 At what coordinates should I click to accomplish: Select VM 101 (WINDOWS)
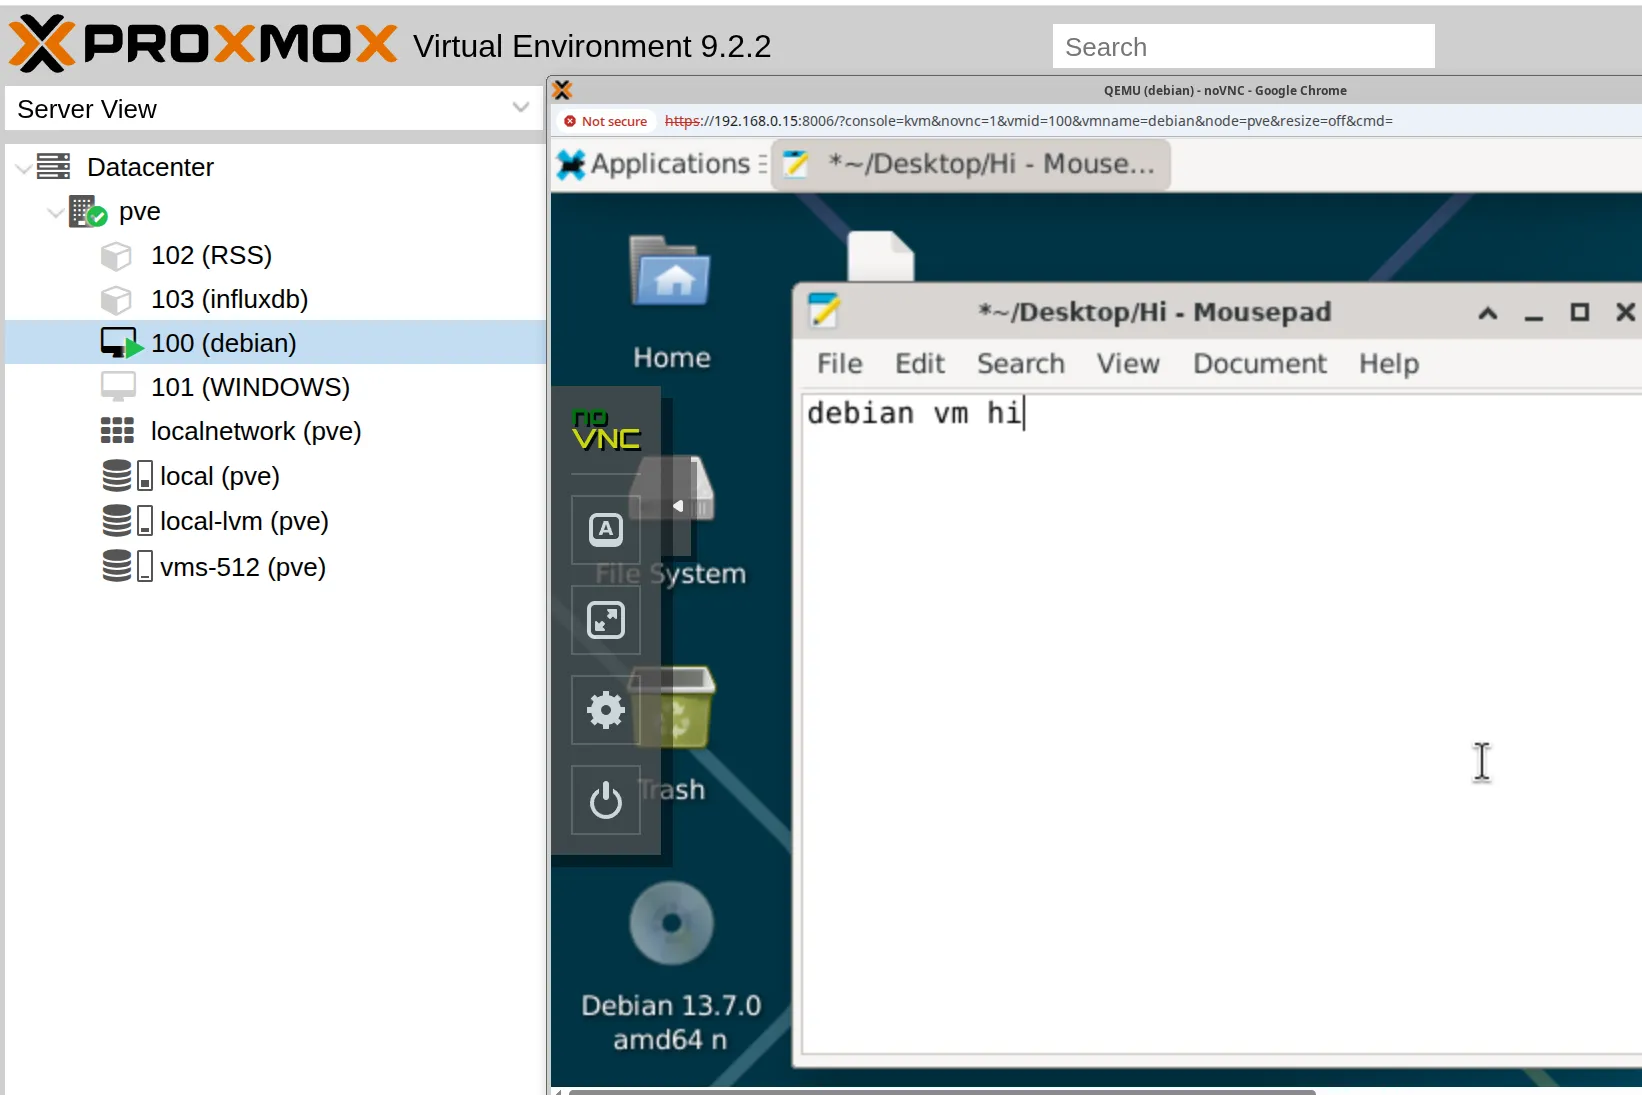click(250, 387)
